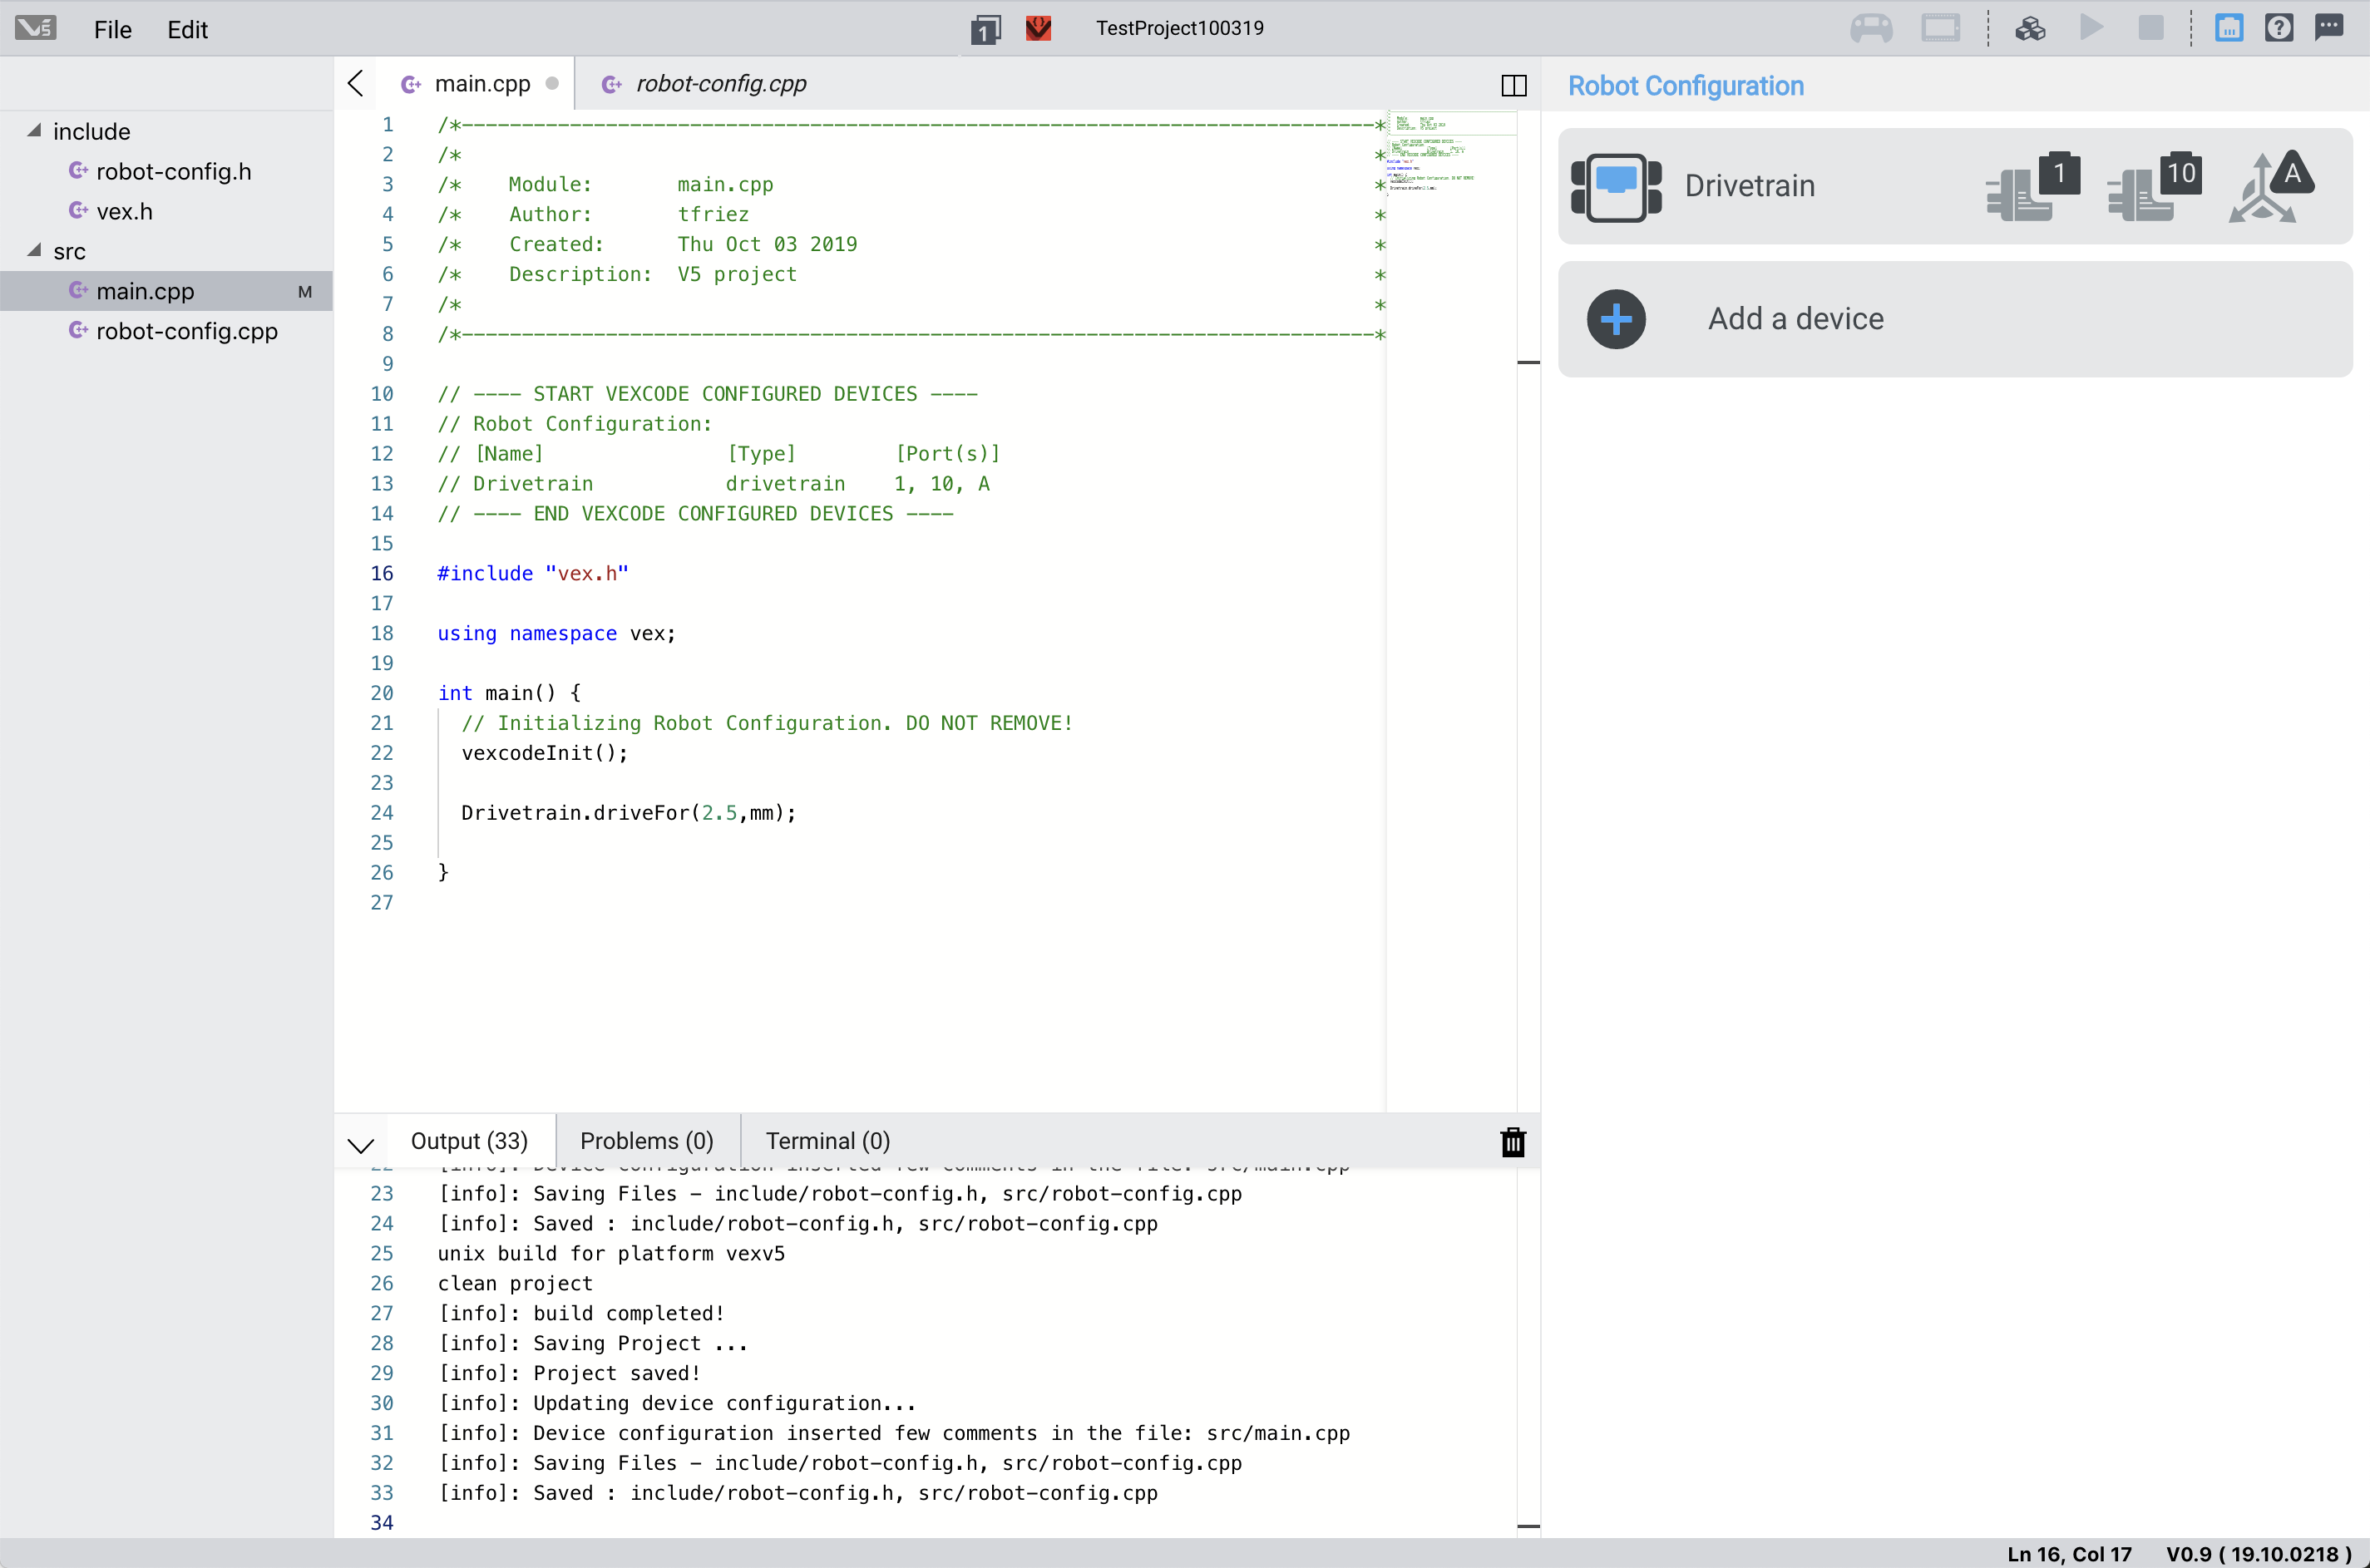This screenshot has width=2370, height=1568.
Task: Open the File menu
Action: click(x=113, y=29)
